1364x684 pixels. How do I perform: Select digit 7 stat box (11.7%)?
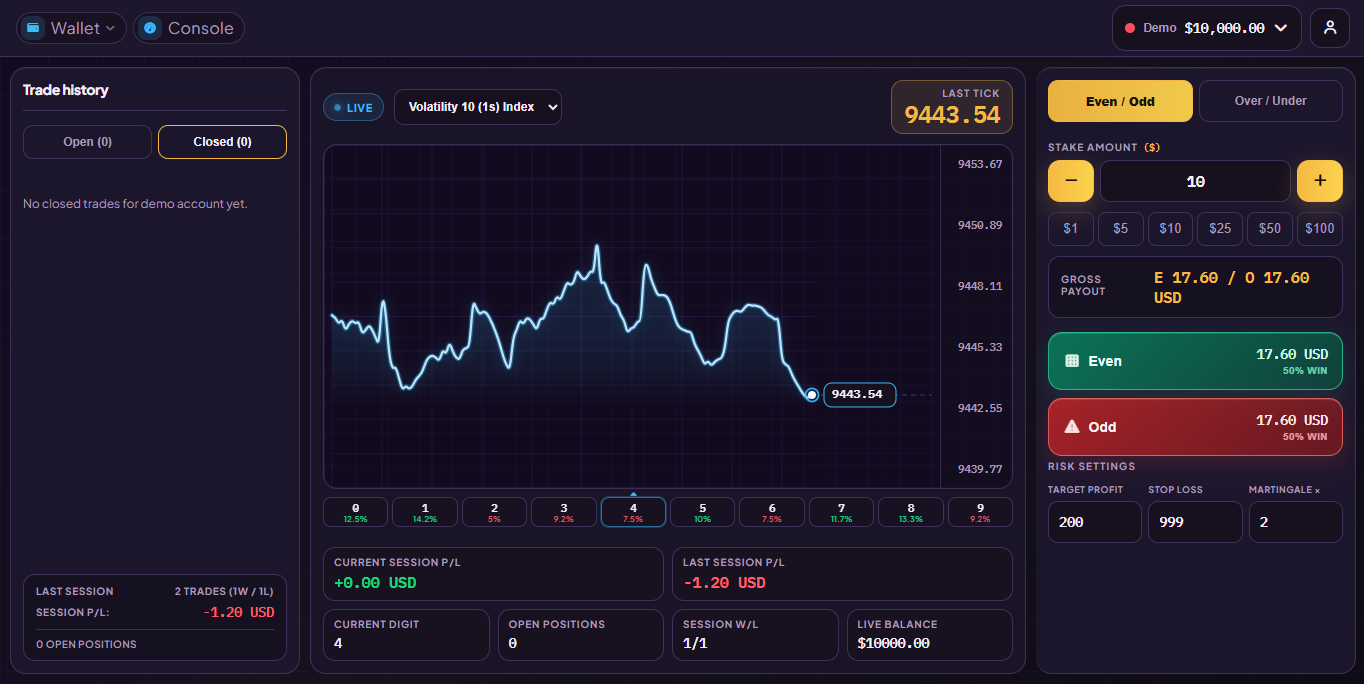841,512
